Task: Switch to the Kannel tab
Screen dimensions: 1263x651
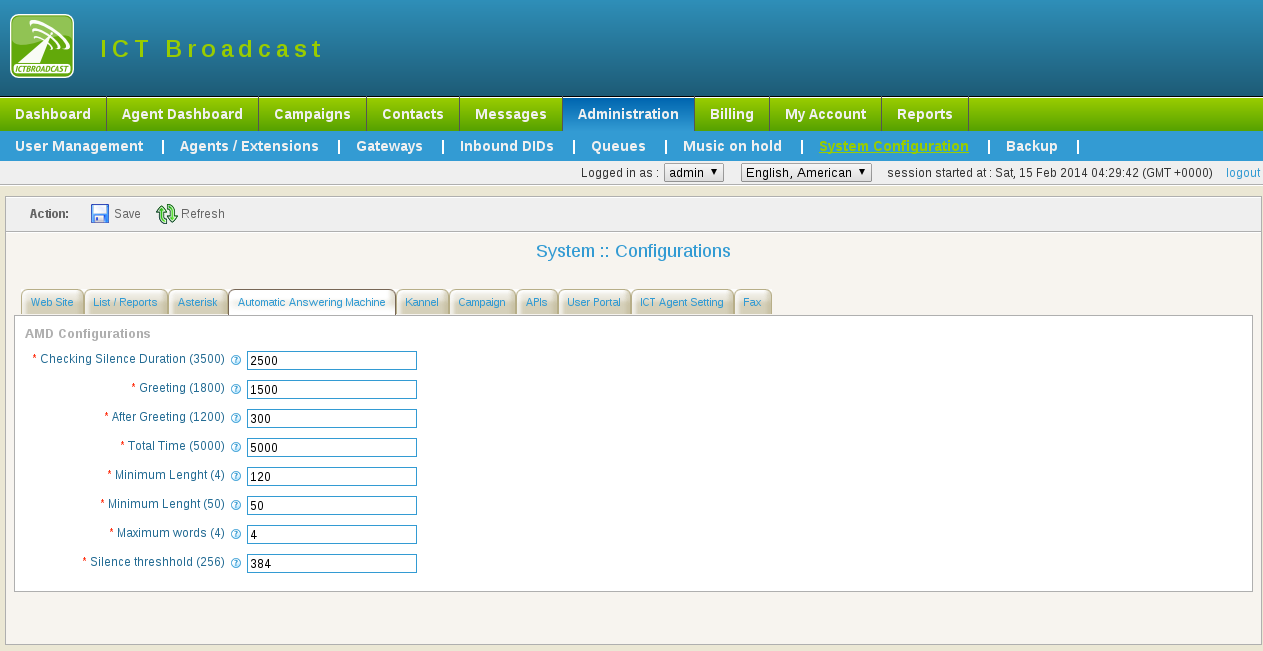Action: [x=422, y=302]
